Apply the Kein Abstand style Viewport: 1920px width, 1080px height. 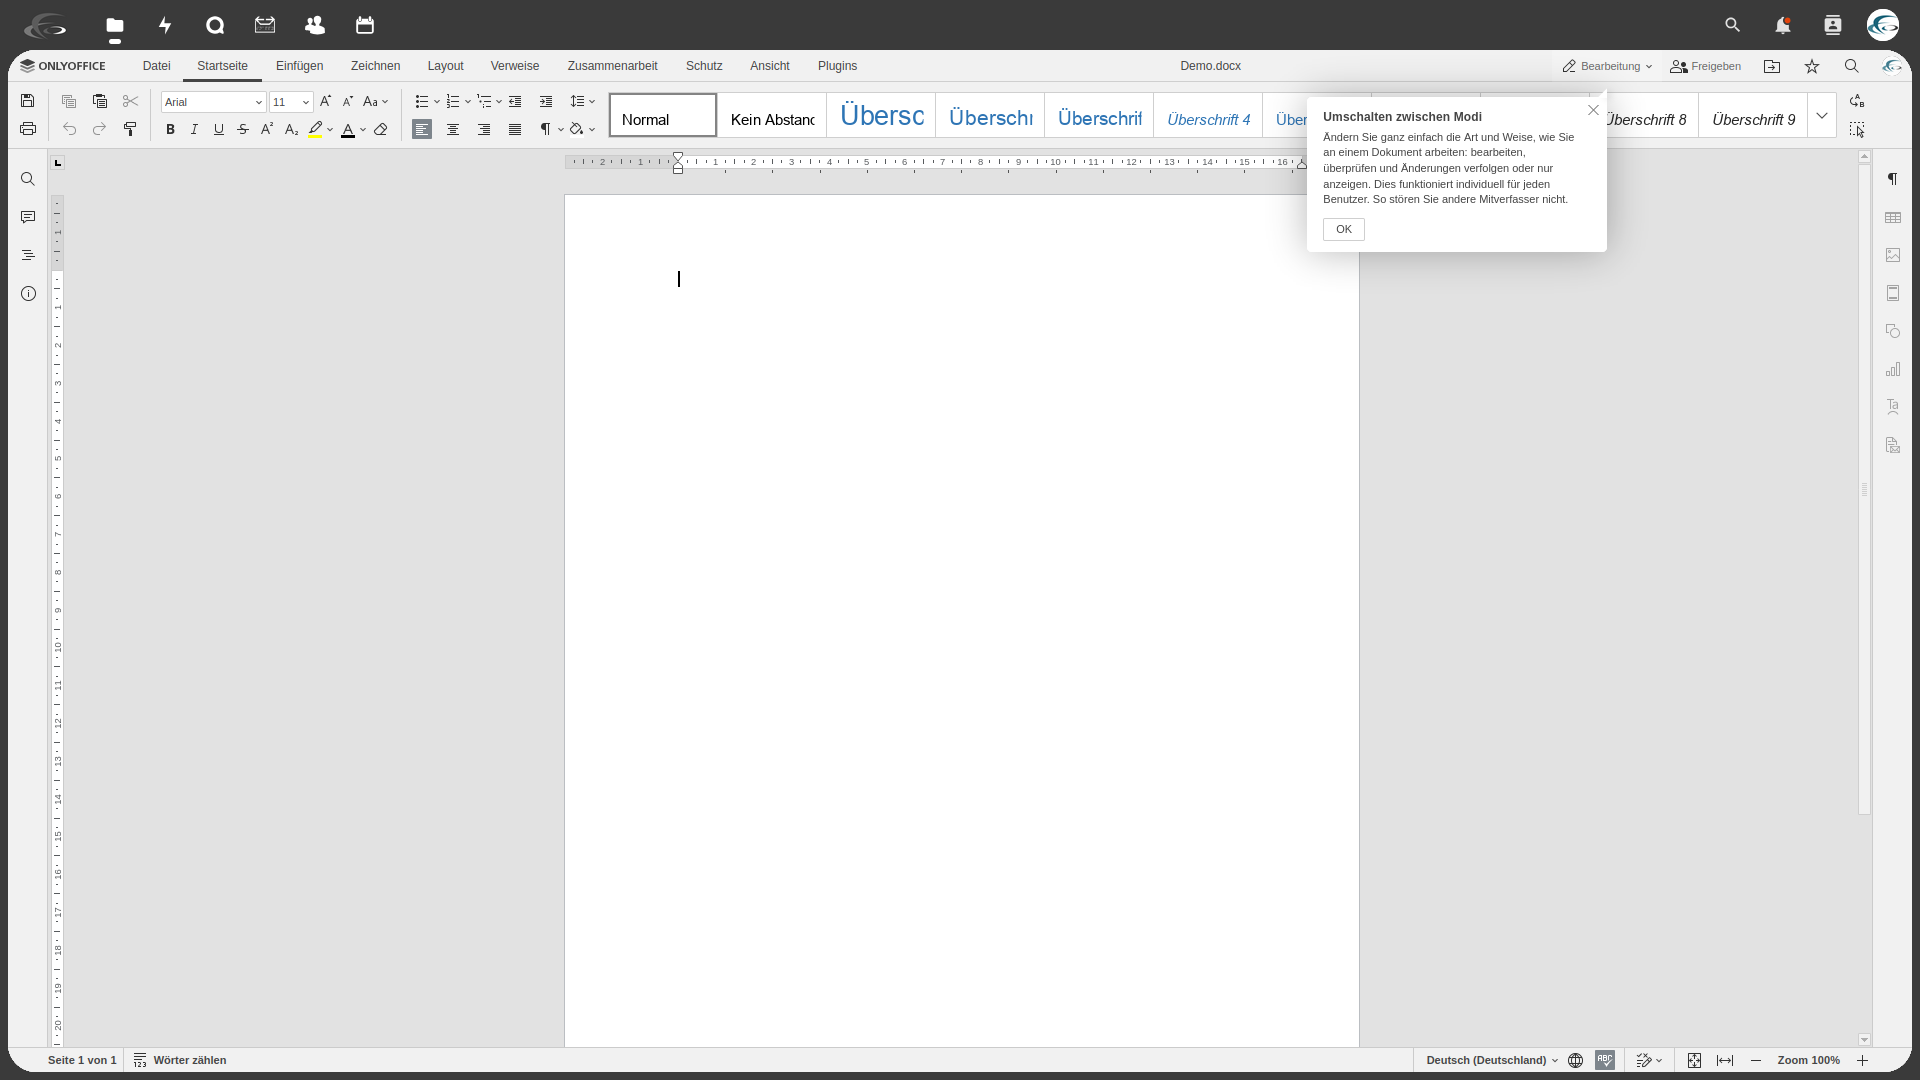772,115
